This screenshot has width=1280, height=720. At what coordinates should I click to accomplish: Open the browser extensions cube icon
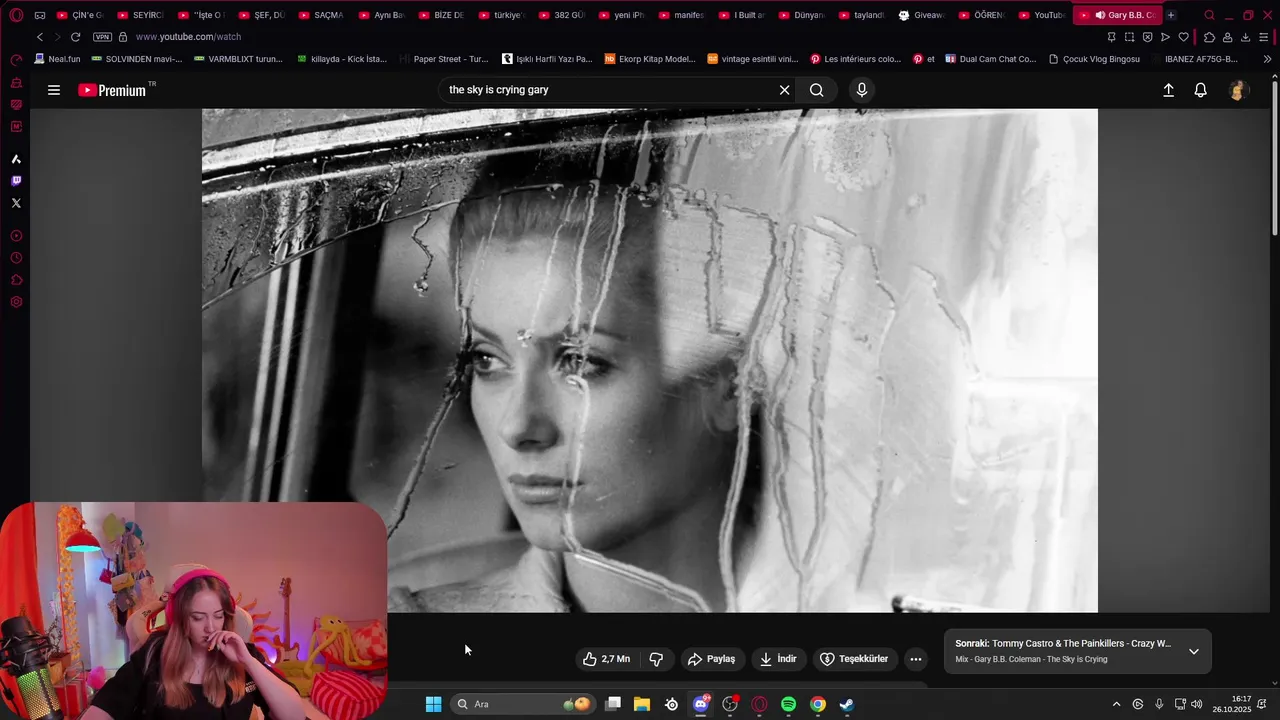[1209, 37]
